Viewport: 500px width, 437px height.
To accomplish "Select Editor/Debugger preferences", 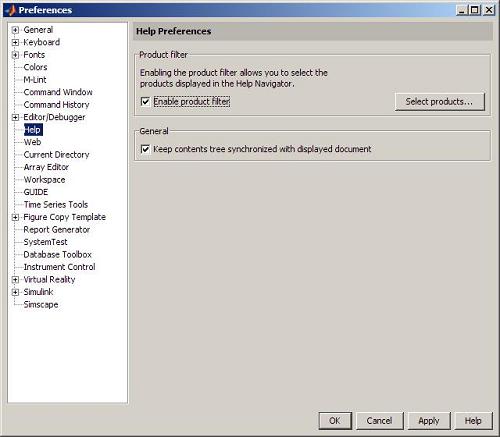I will (54, 117).
